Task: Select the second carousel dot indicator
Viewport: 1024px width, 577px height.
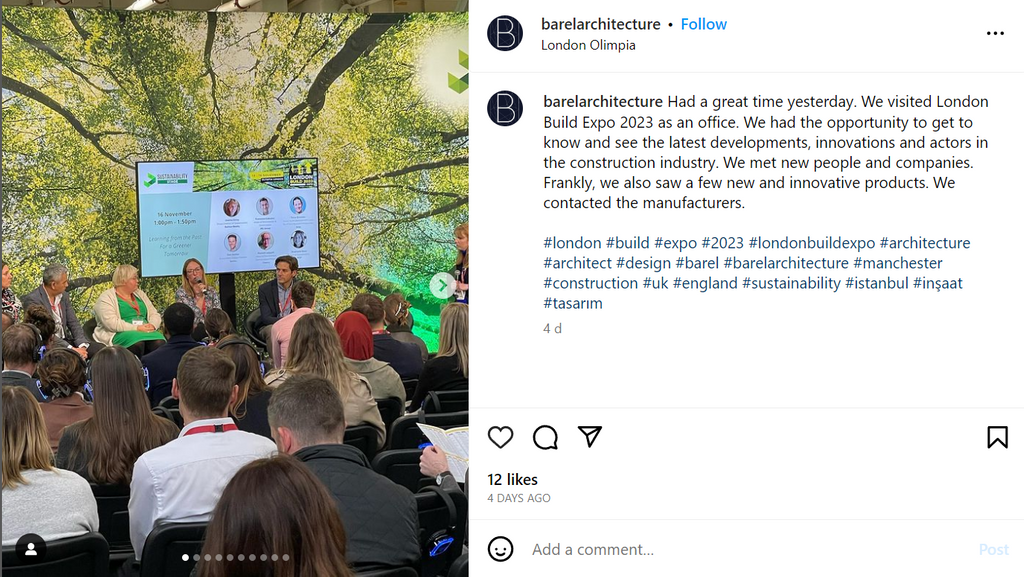Action: coord(197,557)
